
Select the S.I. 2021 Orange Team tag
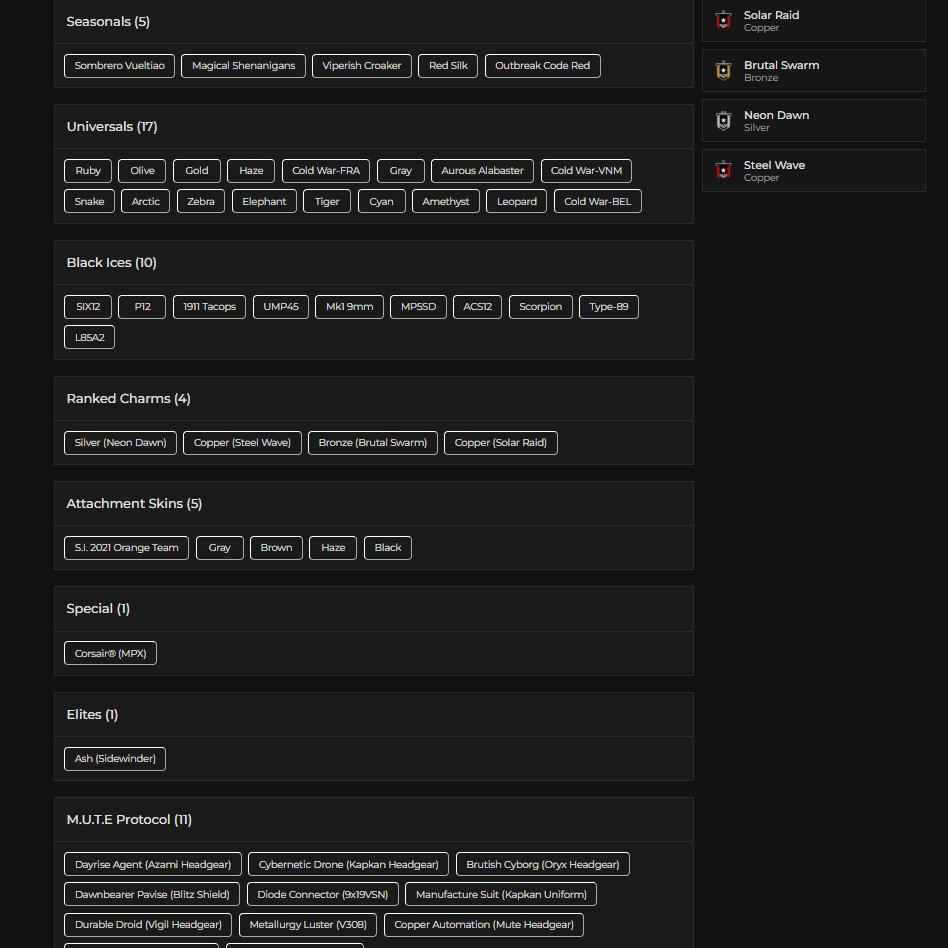[x=126, y=548]
